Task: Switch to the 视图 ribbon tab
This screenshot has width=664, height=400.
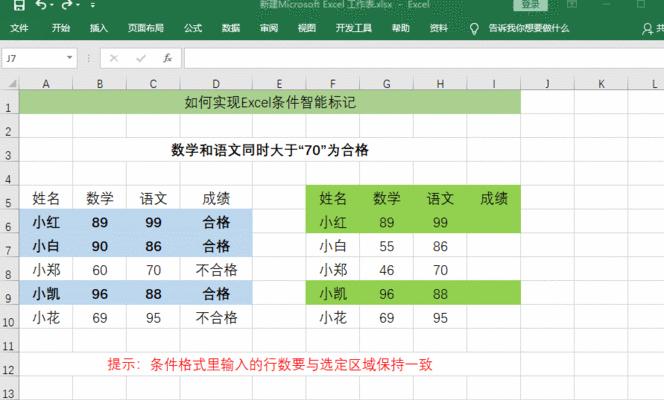Action: pos(307,28)
